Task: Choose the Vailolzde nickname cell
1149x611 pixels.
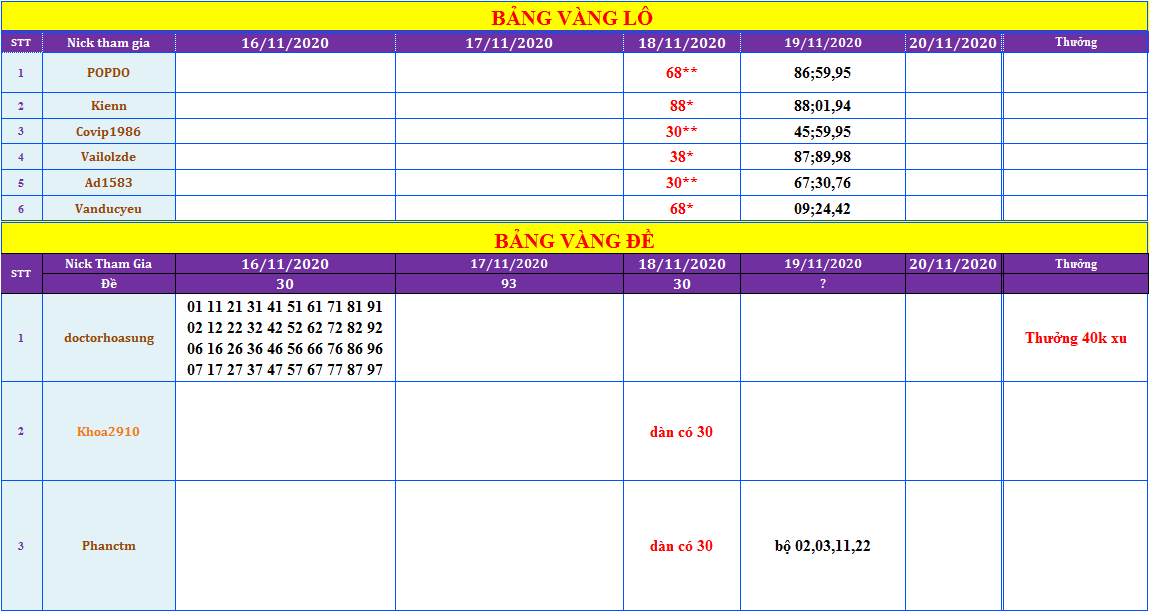Action: (108, 157)
